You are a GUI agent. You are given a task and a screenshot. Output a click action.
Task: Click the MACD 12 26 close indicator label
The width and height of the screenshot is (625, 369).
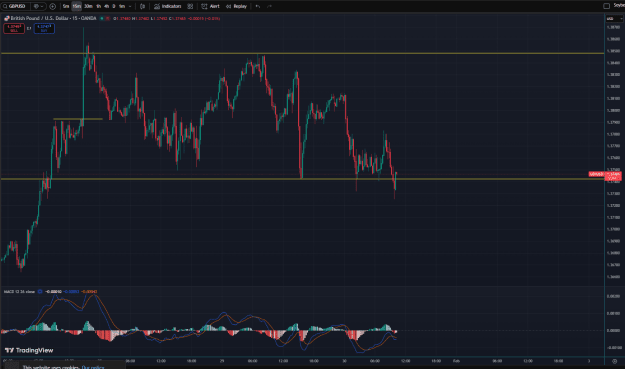[19, 292]
